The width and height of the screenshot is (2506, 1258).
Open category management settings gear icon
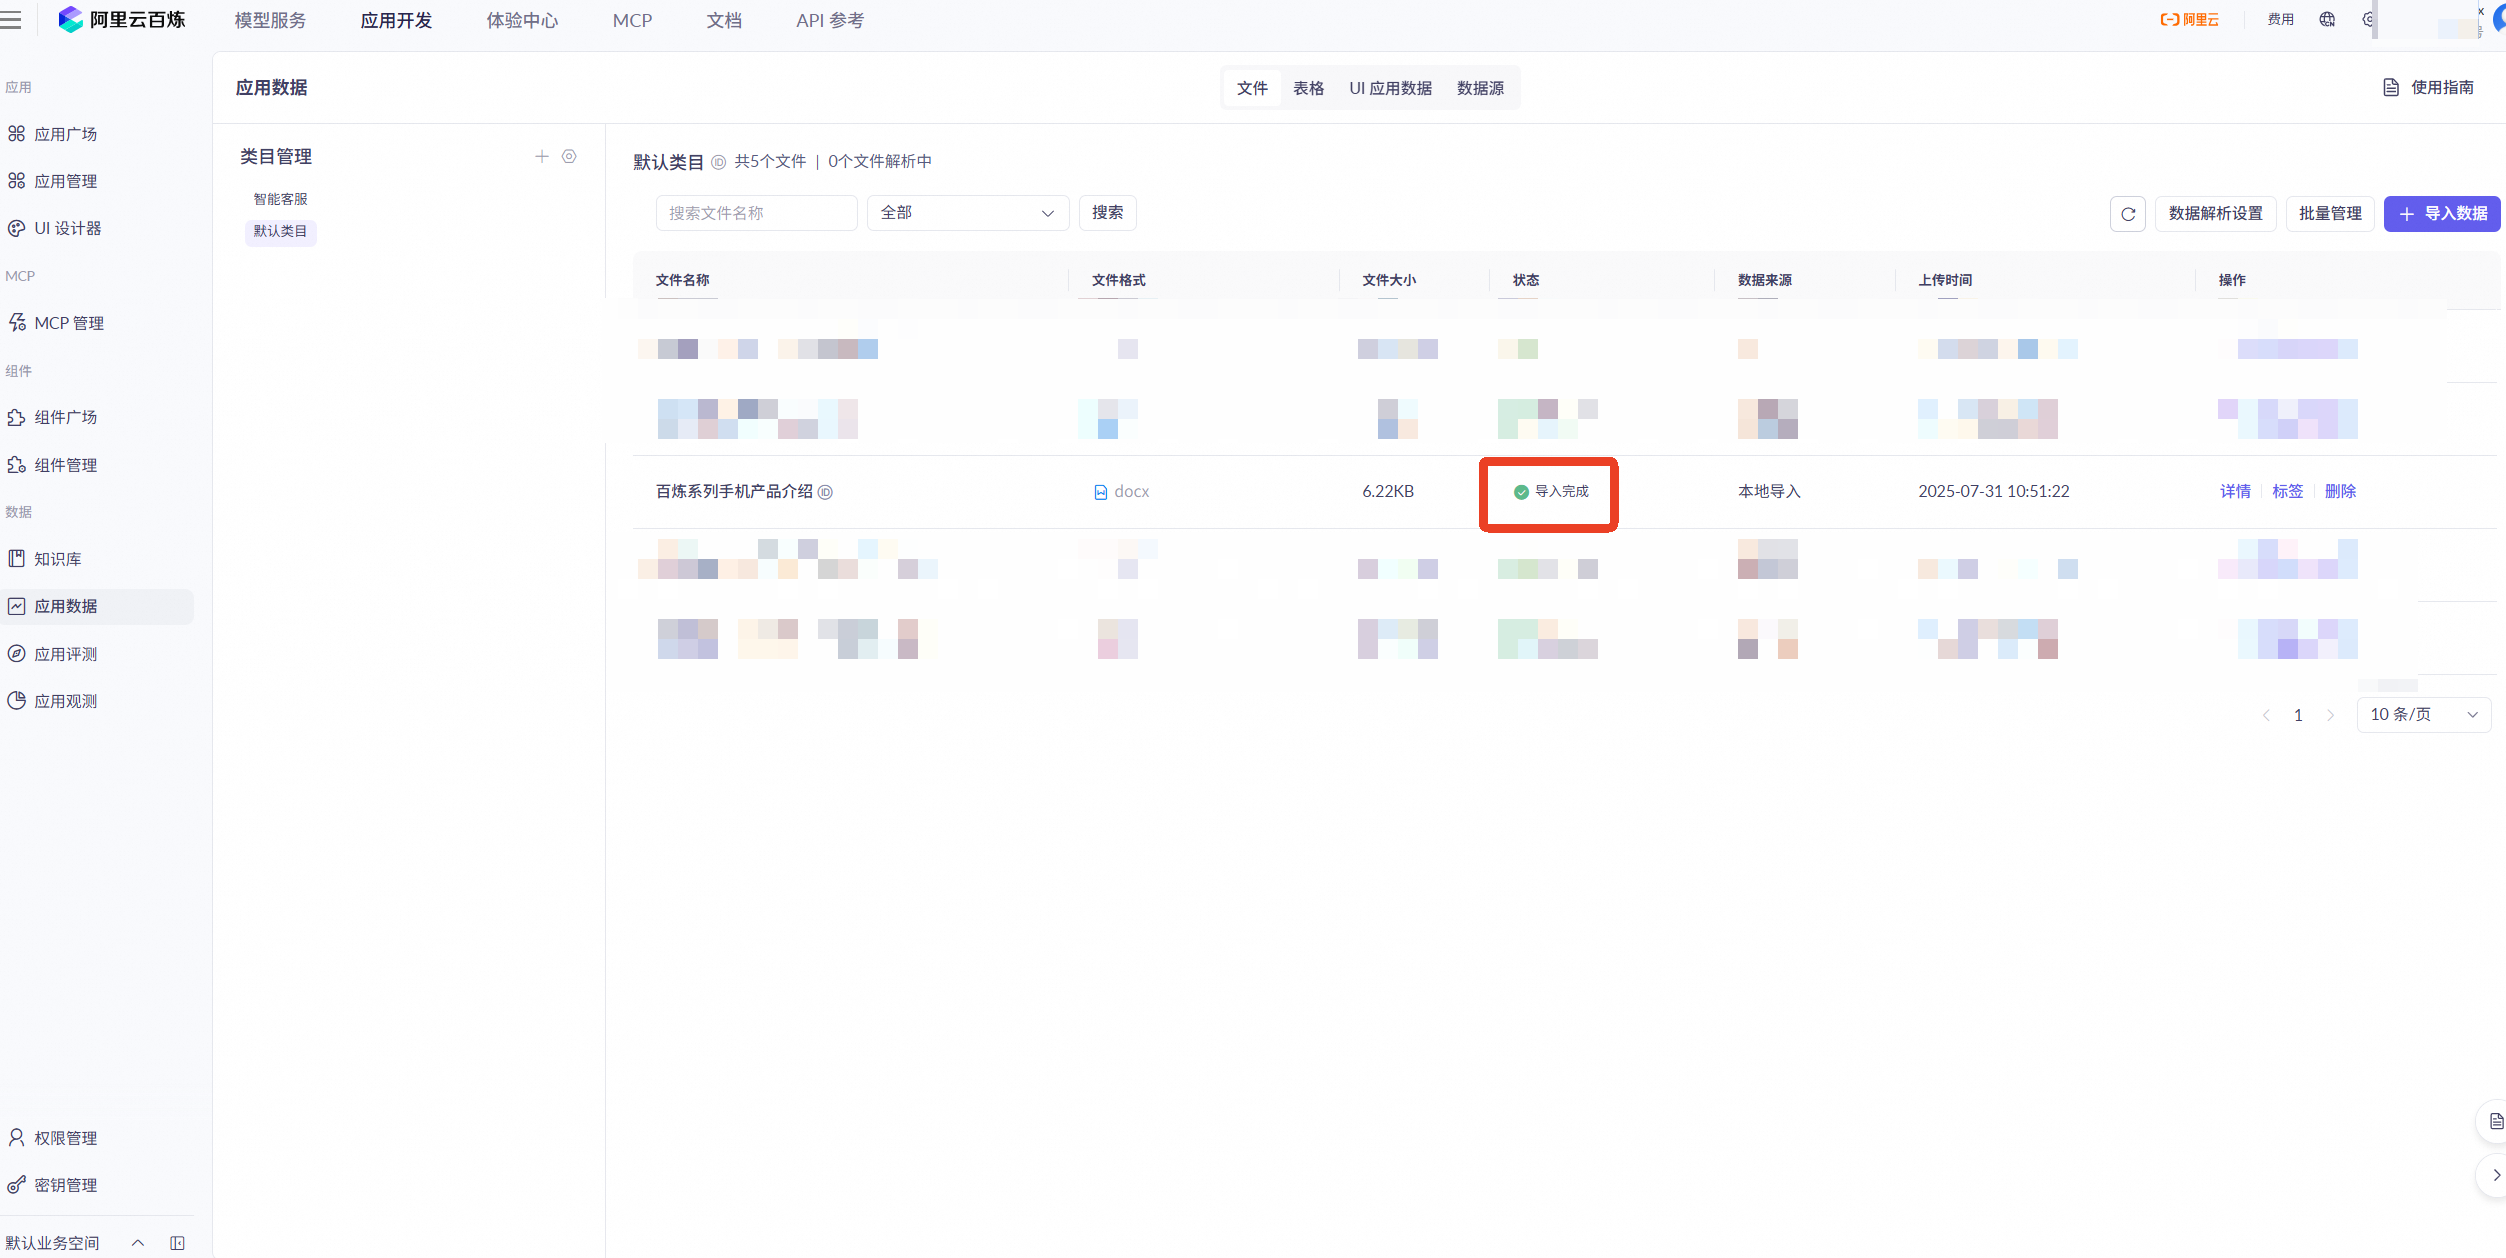pyautogui.click(x=569, y=157)
